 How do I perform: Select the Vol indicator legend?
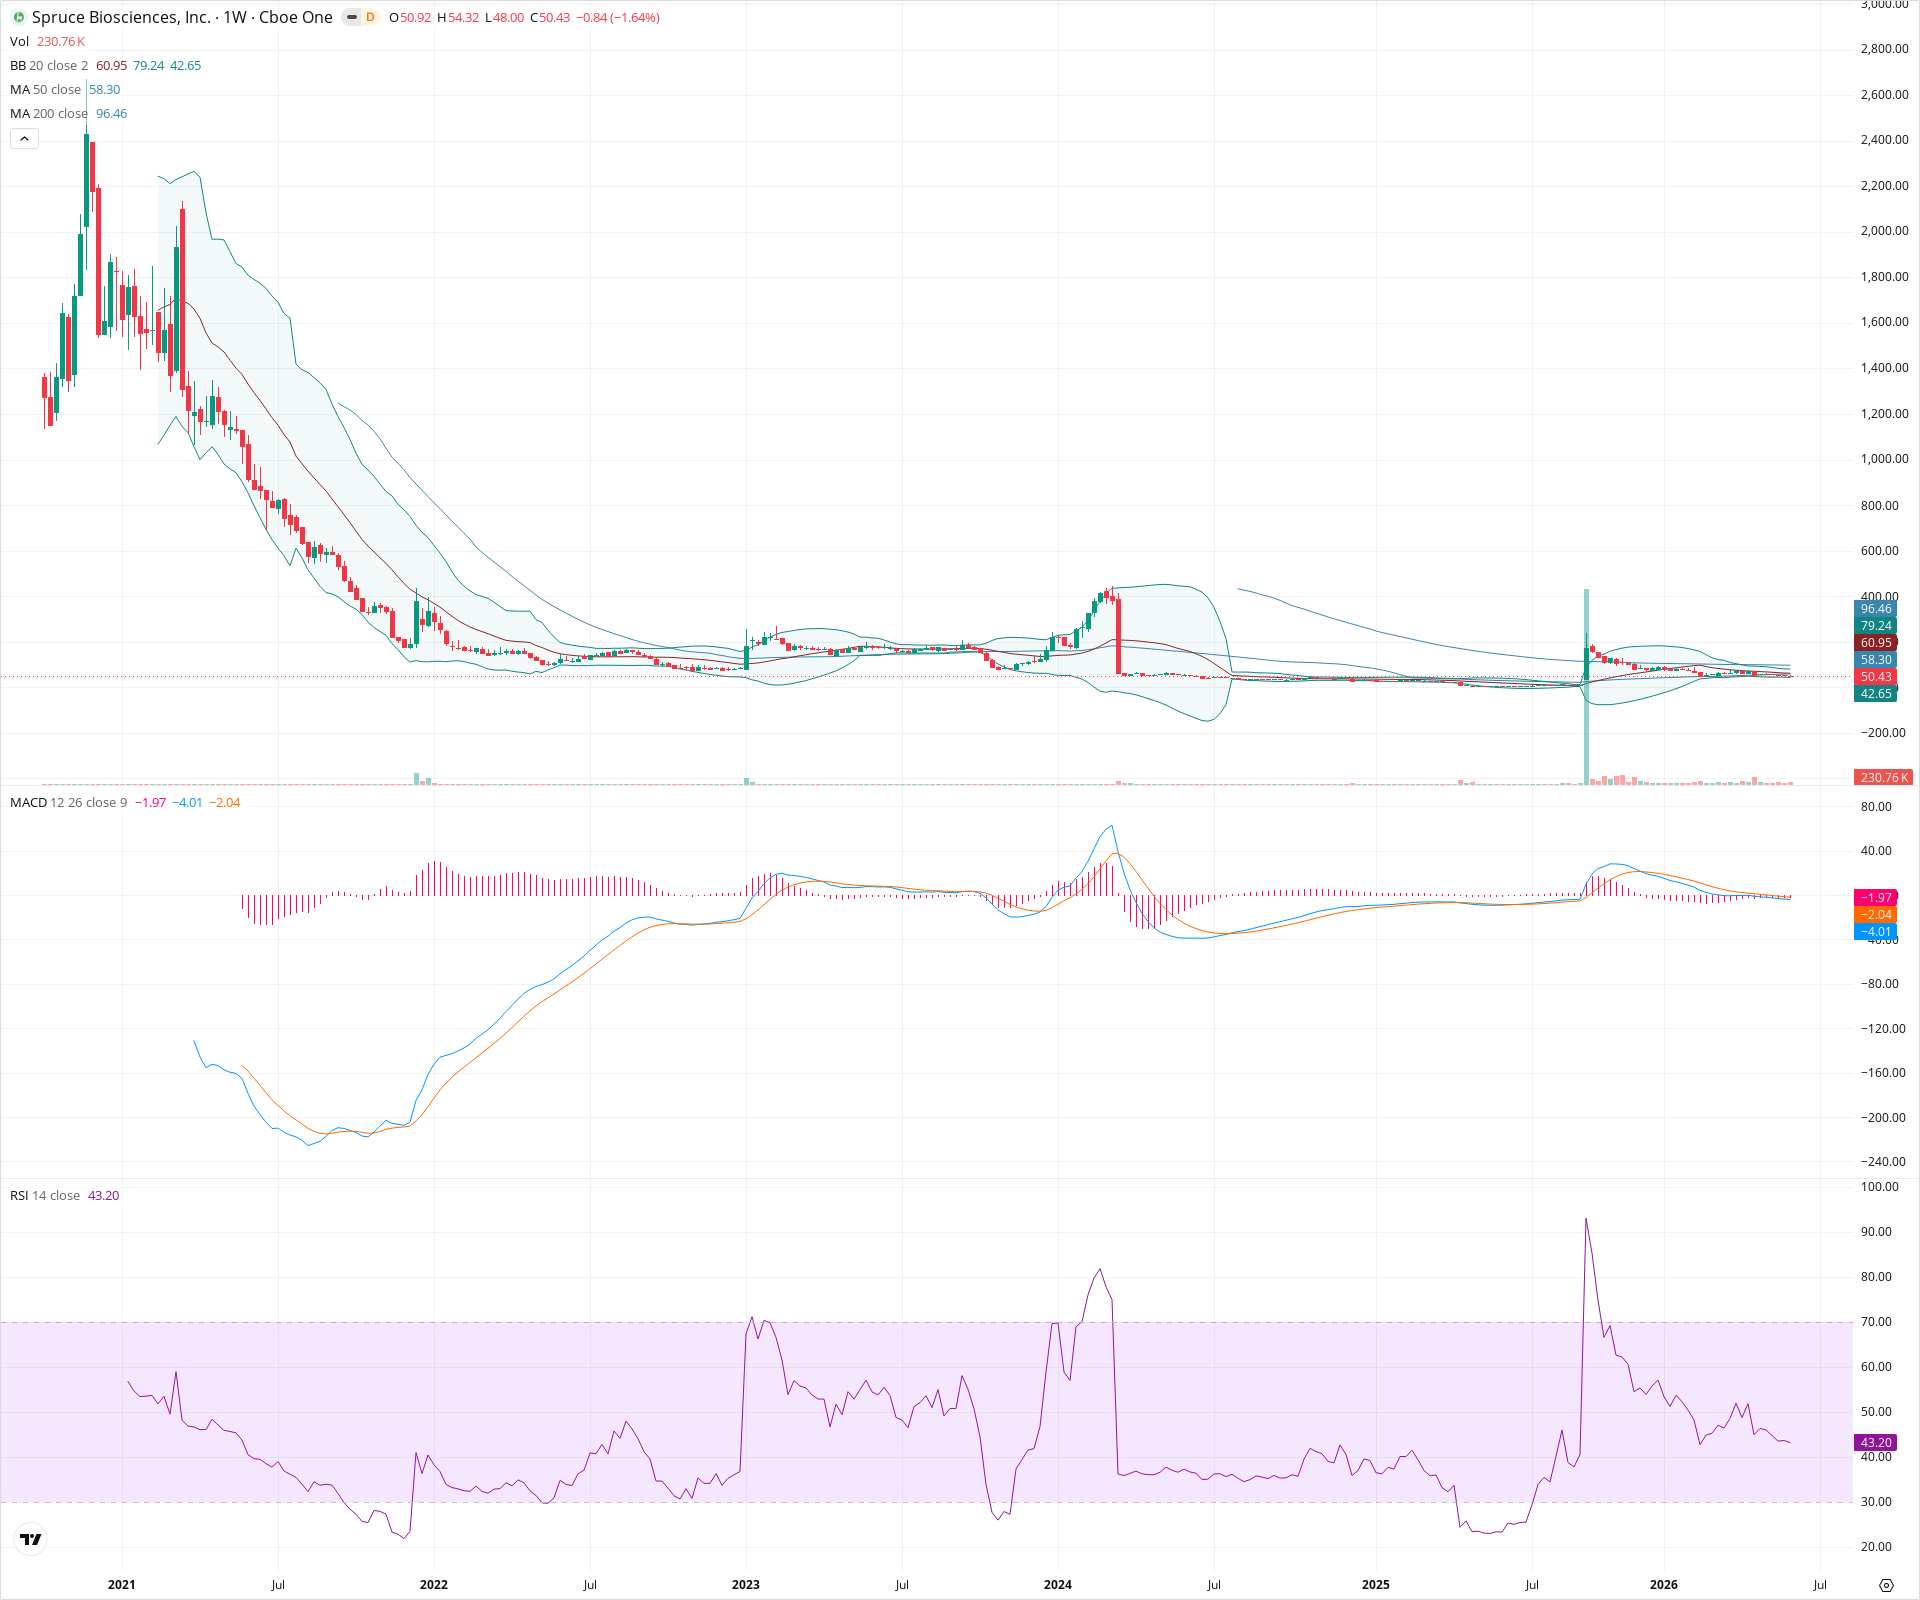(19, 41)
